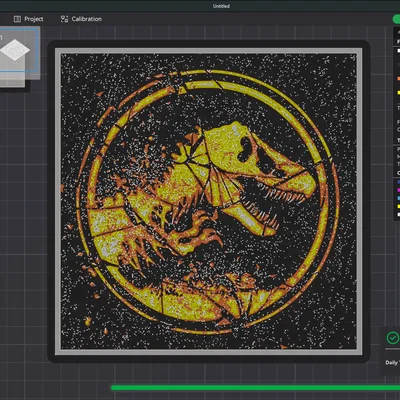
Task: Switch to the Calibration tab
Action: [81, 19]
